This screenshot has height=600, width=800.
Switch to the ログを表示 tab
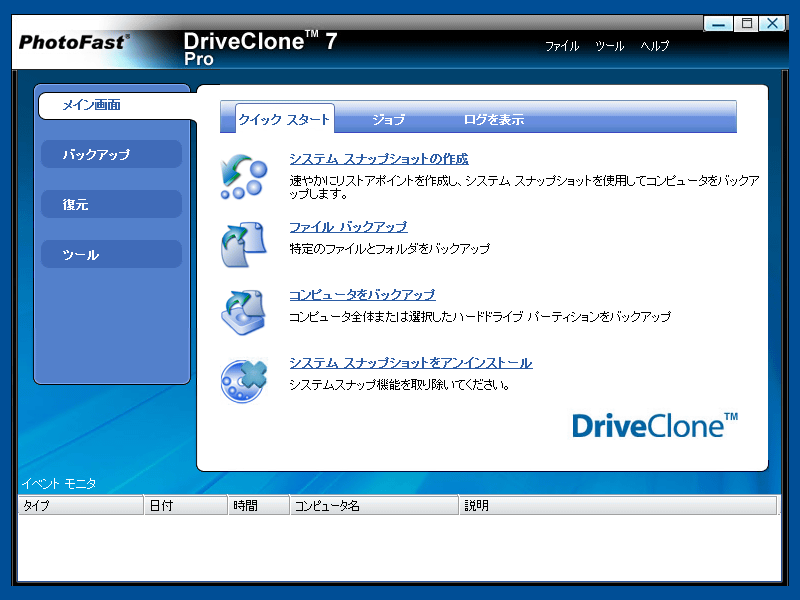pos(493,120)
